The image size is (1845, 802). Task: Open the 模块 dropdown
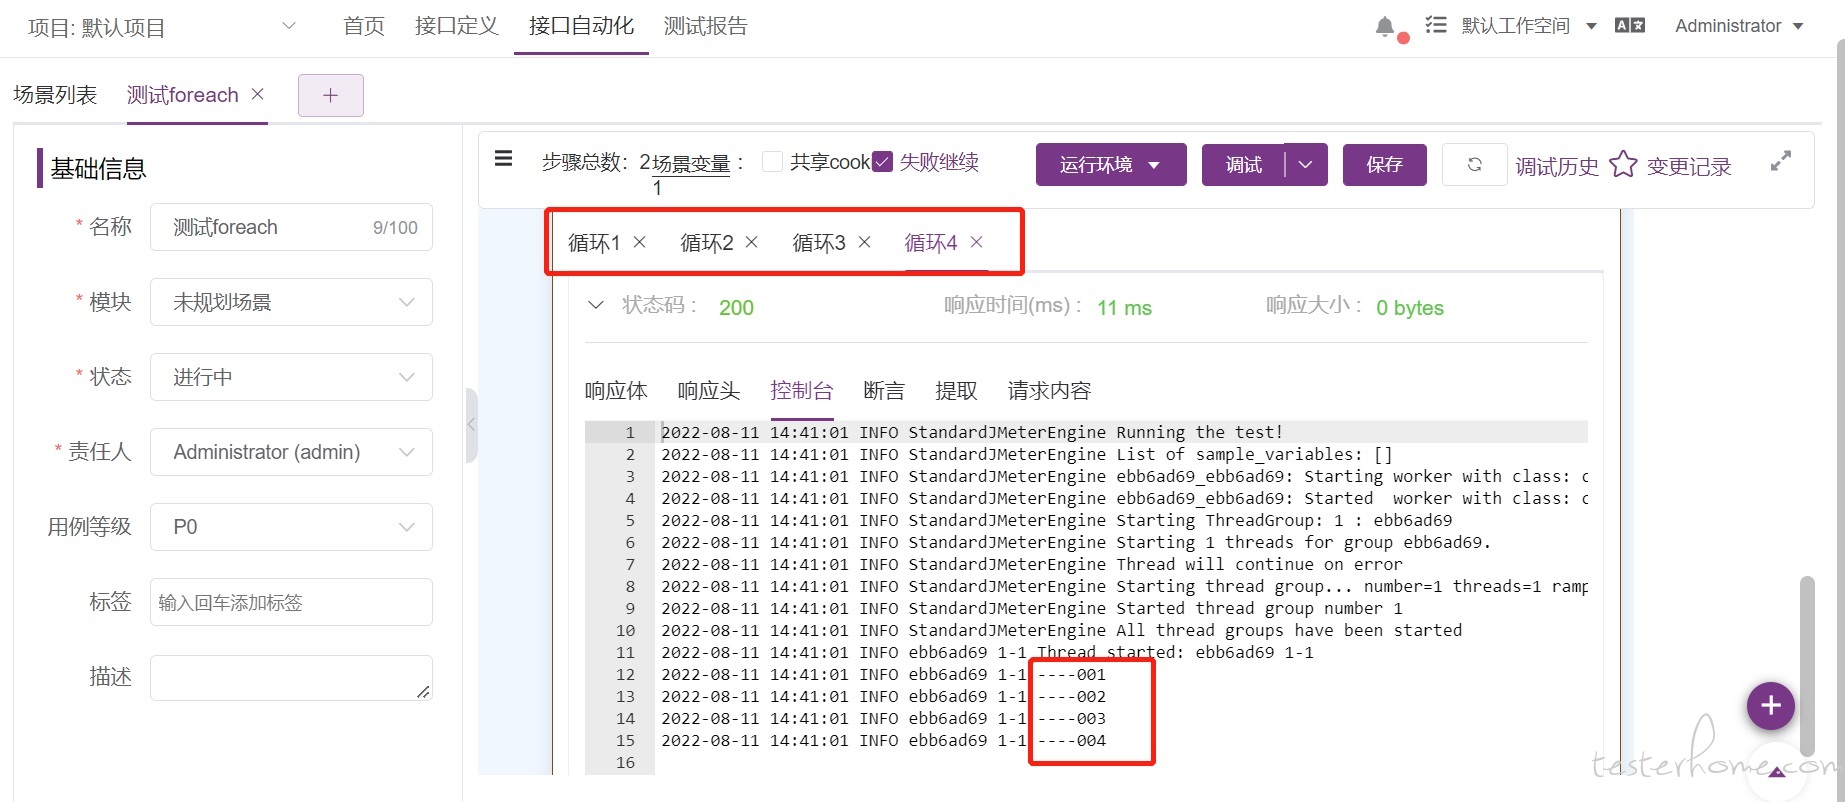tap(291, 302)
